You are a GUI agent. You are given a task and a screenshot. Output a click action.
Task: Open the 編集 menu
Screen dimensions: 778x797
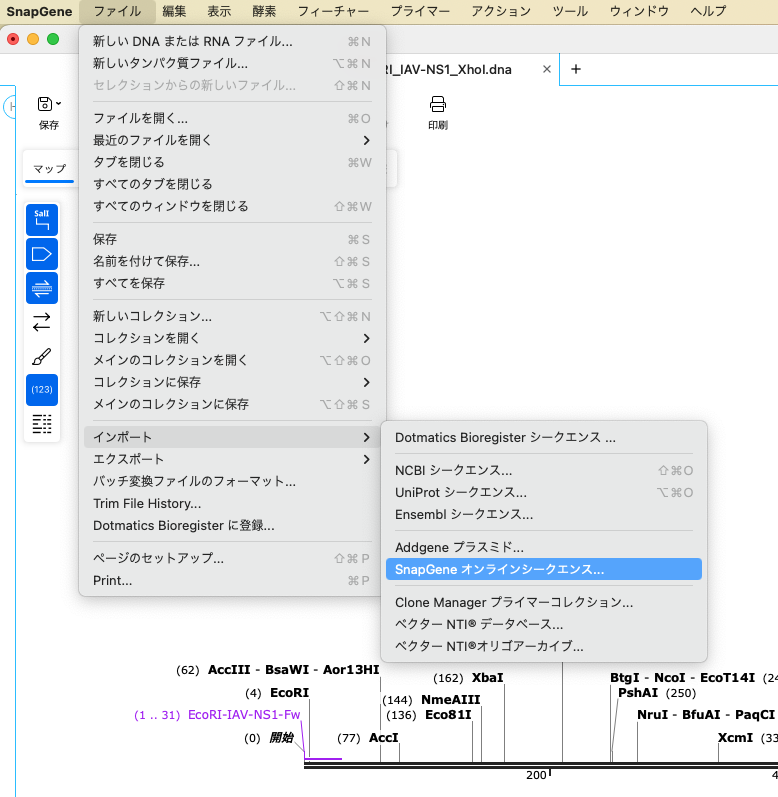coord(174,11)
